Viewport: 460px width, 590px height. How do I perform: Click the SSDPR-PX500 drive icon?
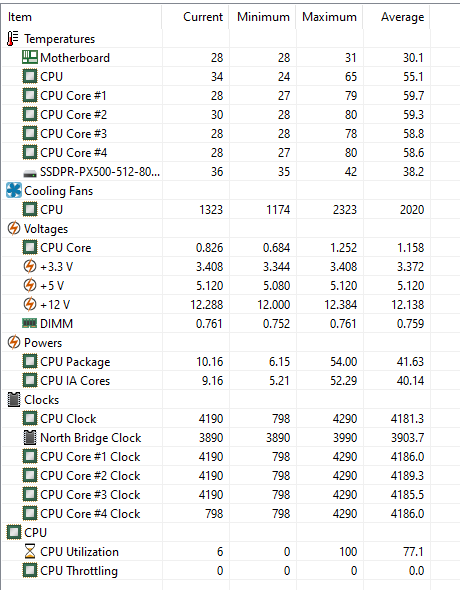click(30, 173)
